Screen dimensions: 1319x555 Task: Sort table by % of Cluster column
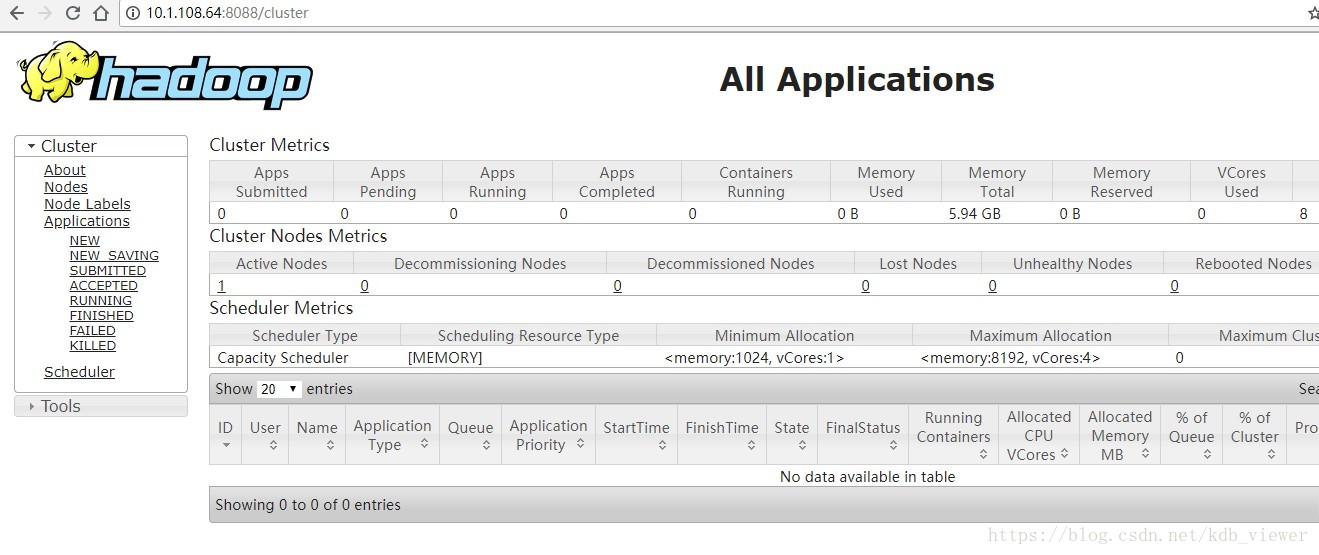click(1255, 435)
